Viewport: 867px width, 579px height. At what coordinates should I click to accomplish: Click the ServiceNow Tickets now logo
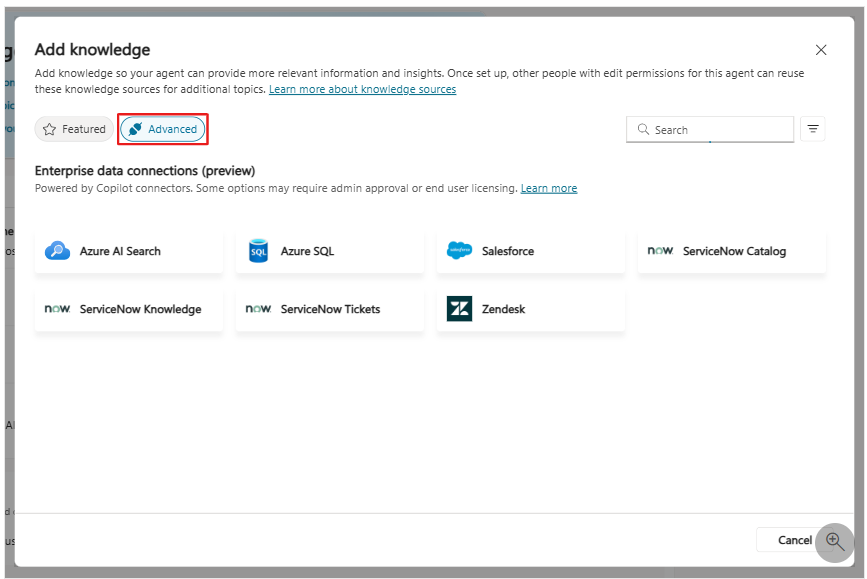click(258, 309)
